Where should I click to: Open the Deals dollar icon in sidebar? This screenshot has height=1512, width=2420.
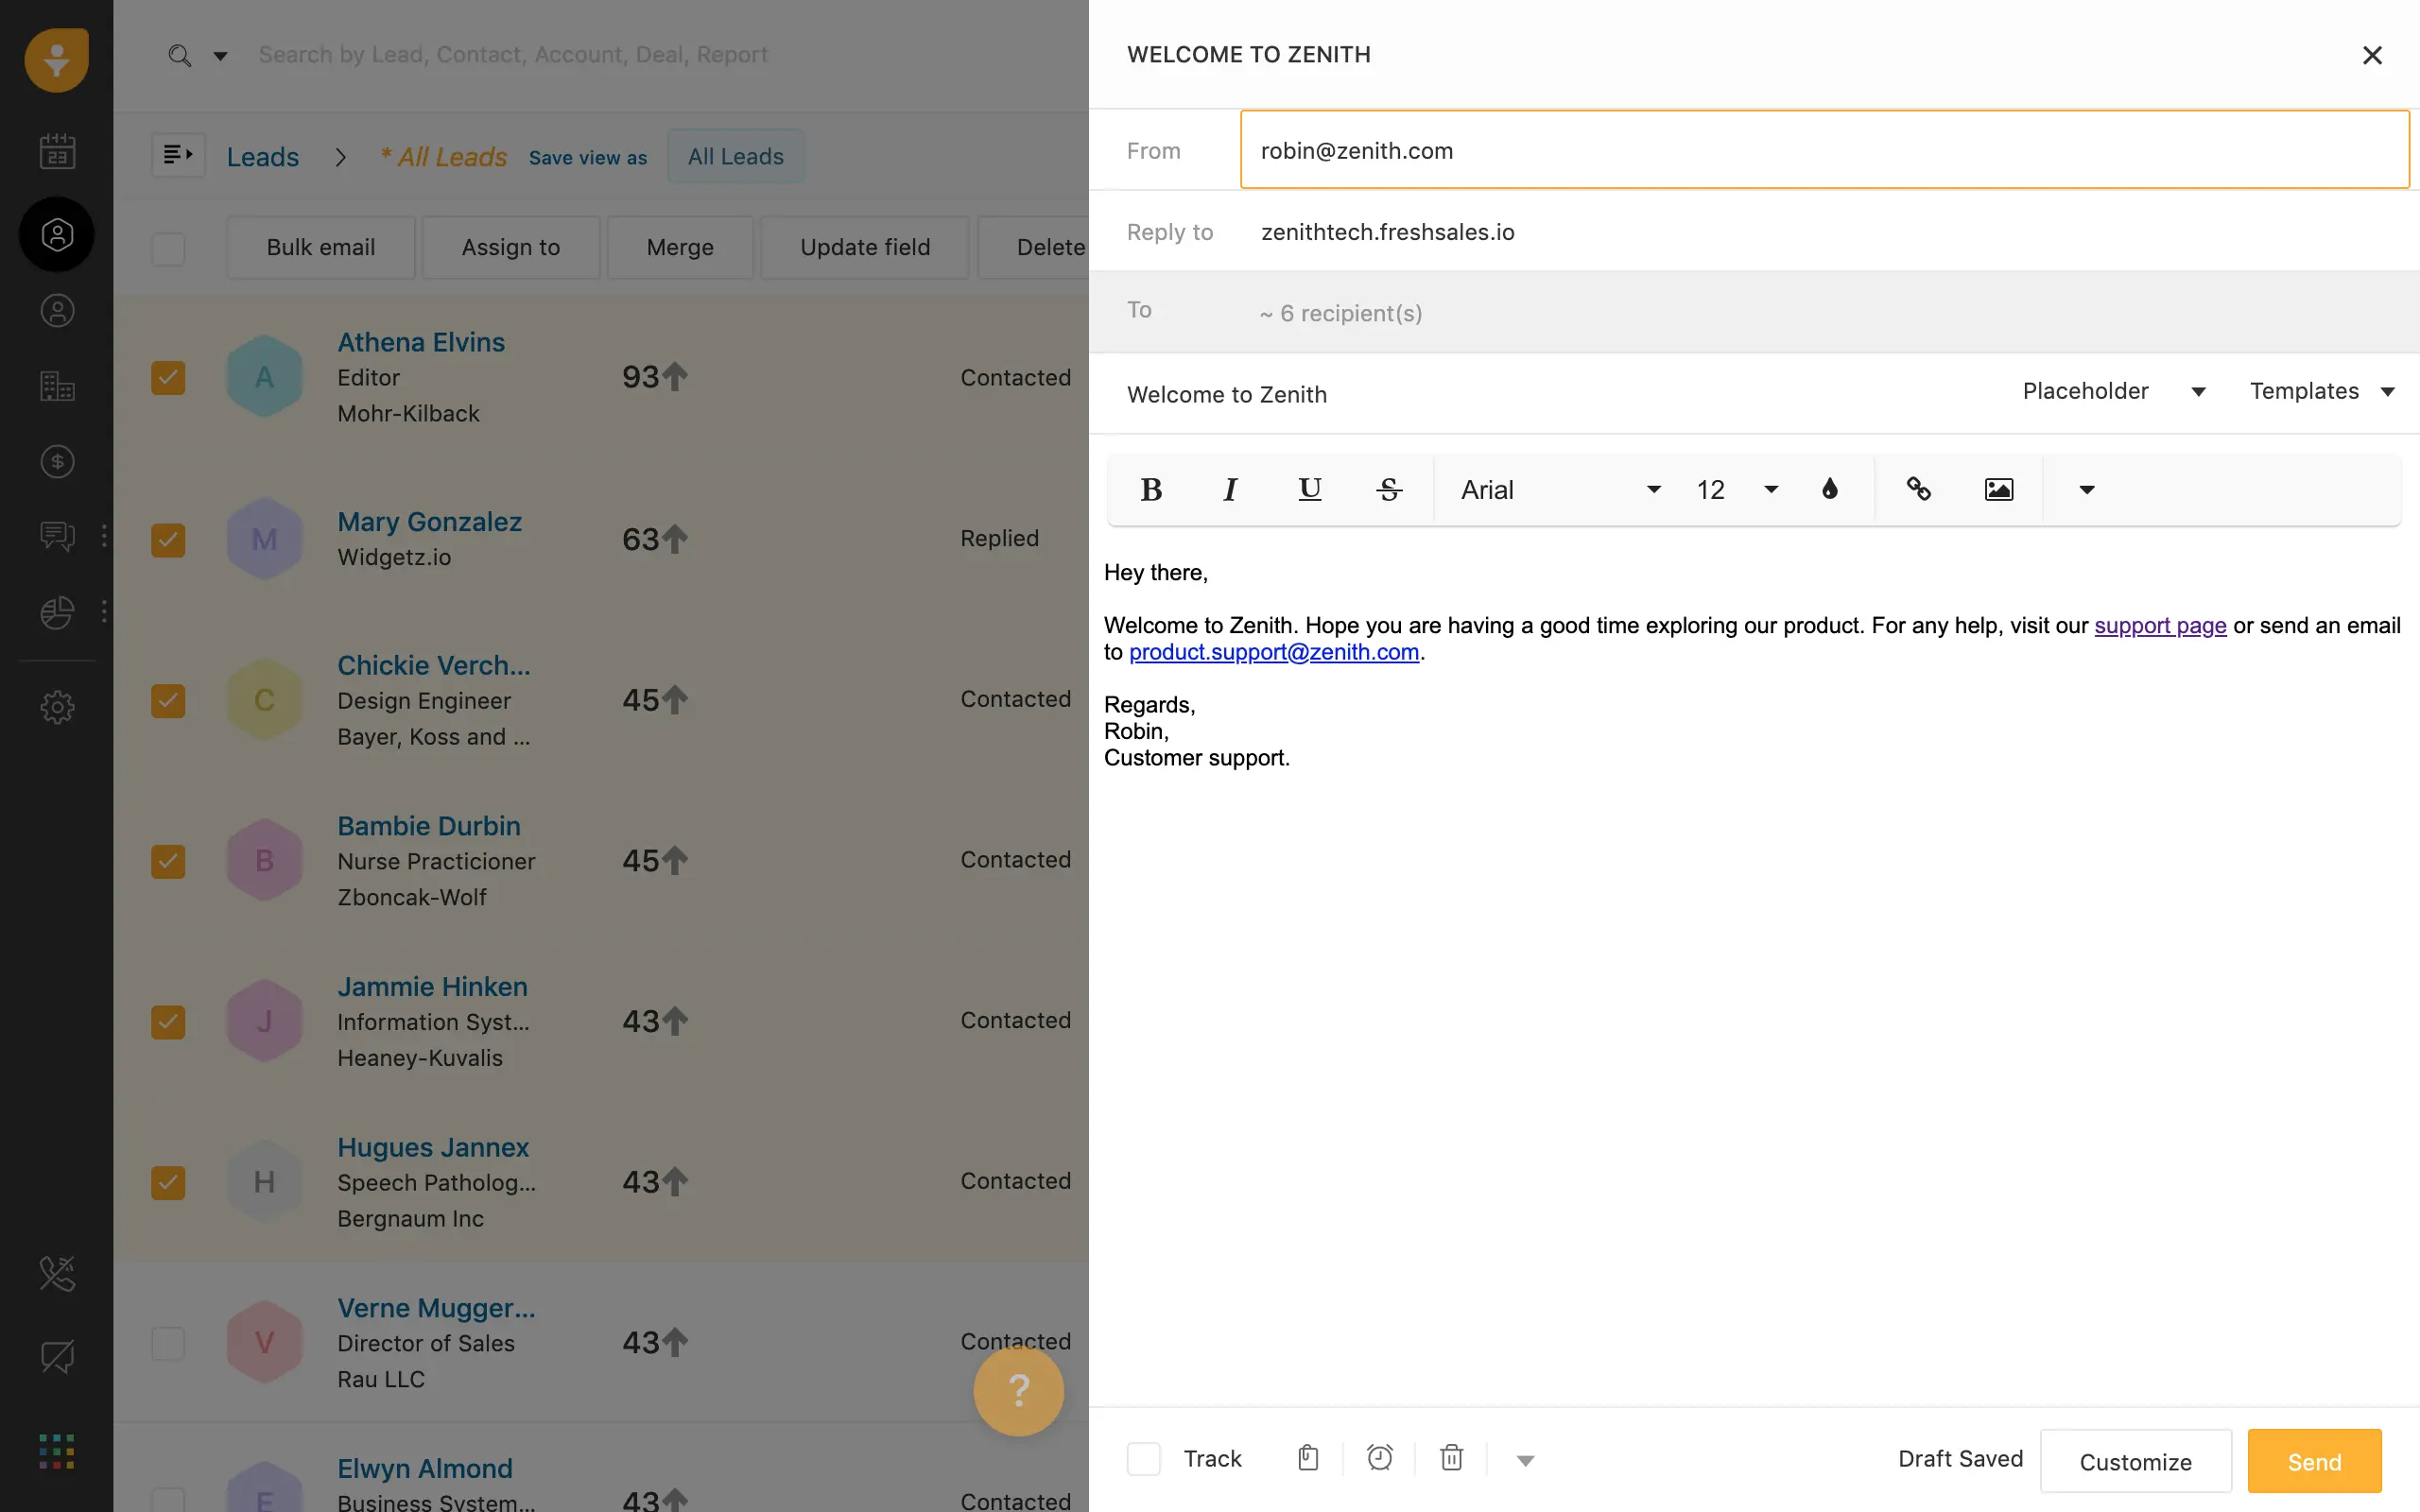point(57,461)
